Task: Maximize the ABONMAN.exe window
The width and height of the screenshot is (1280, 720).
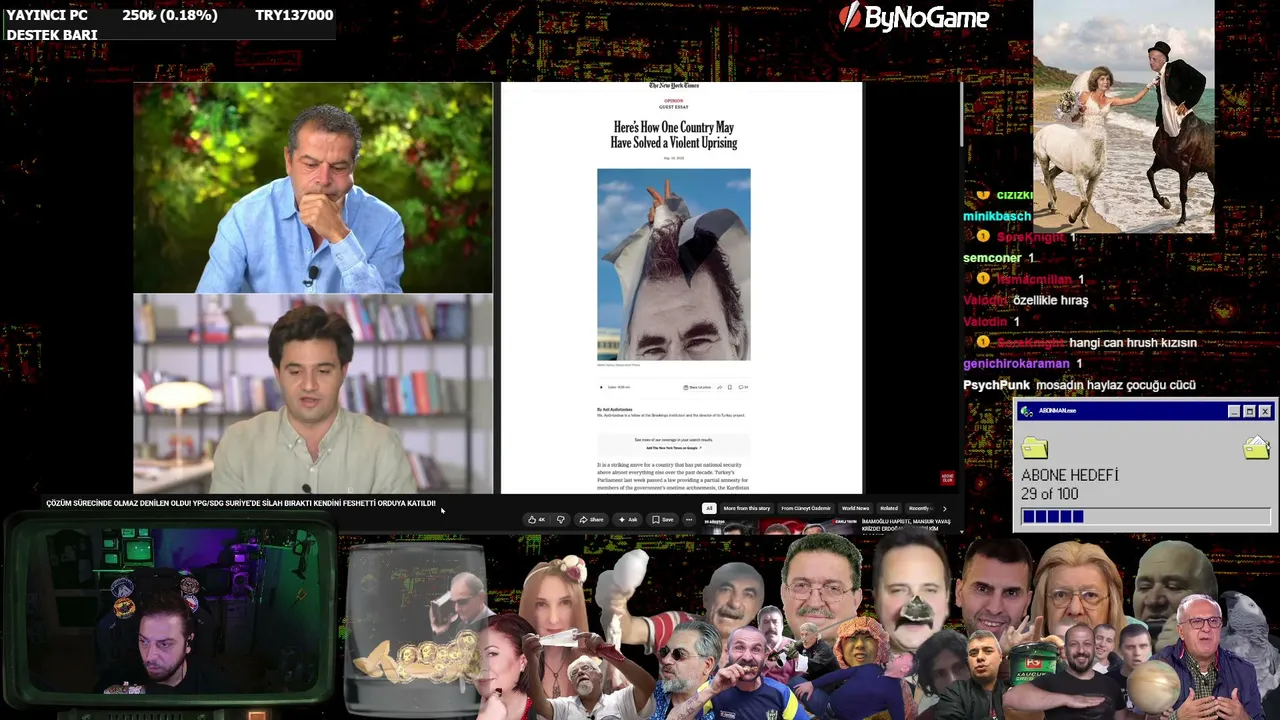Action: [x=1249, y=411]
